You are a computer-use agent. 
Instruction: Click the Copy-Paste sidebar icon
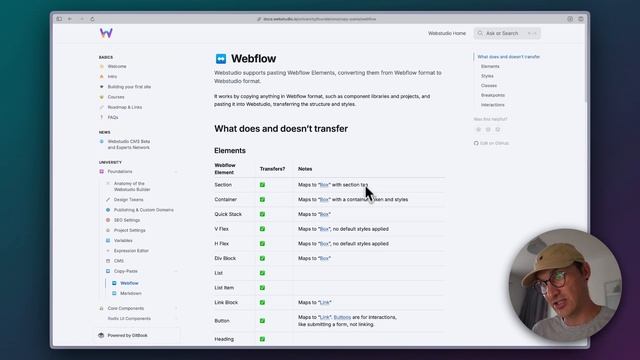point(108,271)
